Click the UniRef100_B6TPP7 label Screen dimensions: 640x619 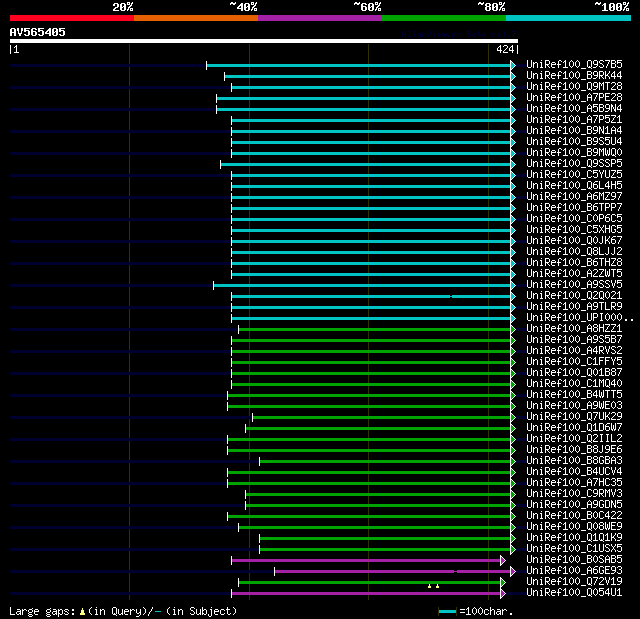[x=574, y=208]
